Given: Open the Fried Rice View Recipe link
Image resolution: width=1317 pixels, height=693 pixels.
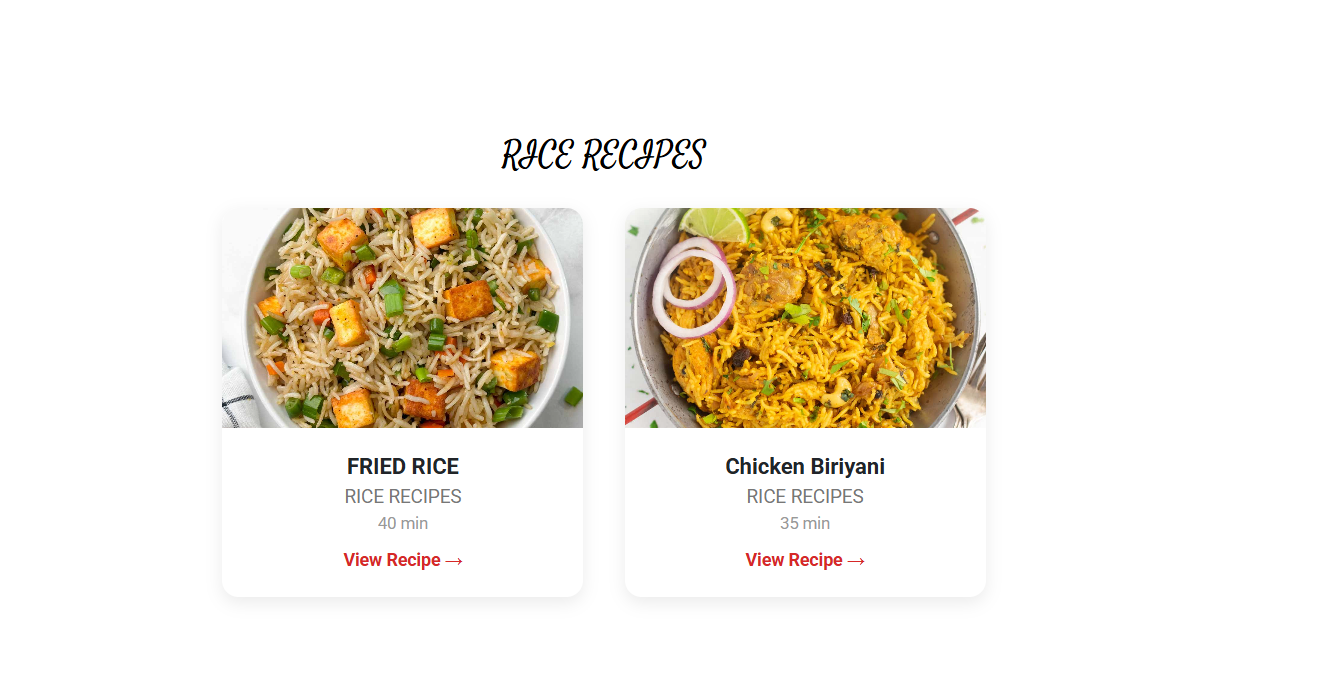Looking at the screenshot, I should click(x=403, y=560).
